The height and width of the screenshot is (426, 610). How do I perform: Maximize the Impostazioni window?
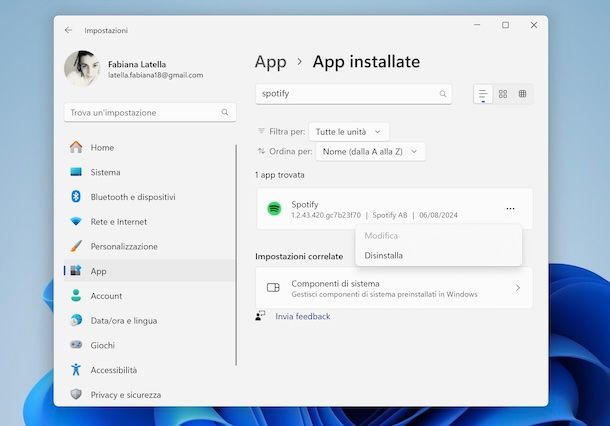[x=505, y=25]
